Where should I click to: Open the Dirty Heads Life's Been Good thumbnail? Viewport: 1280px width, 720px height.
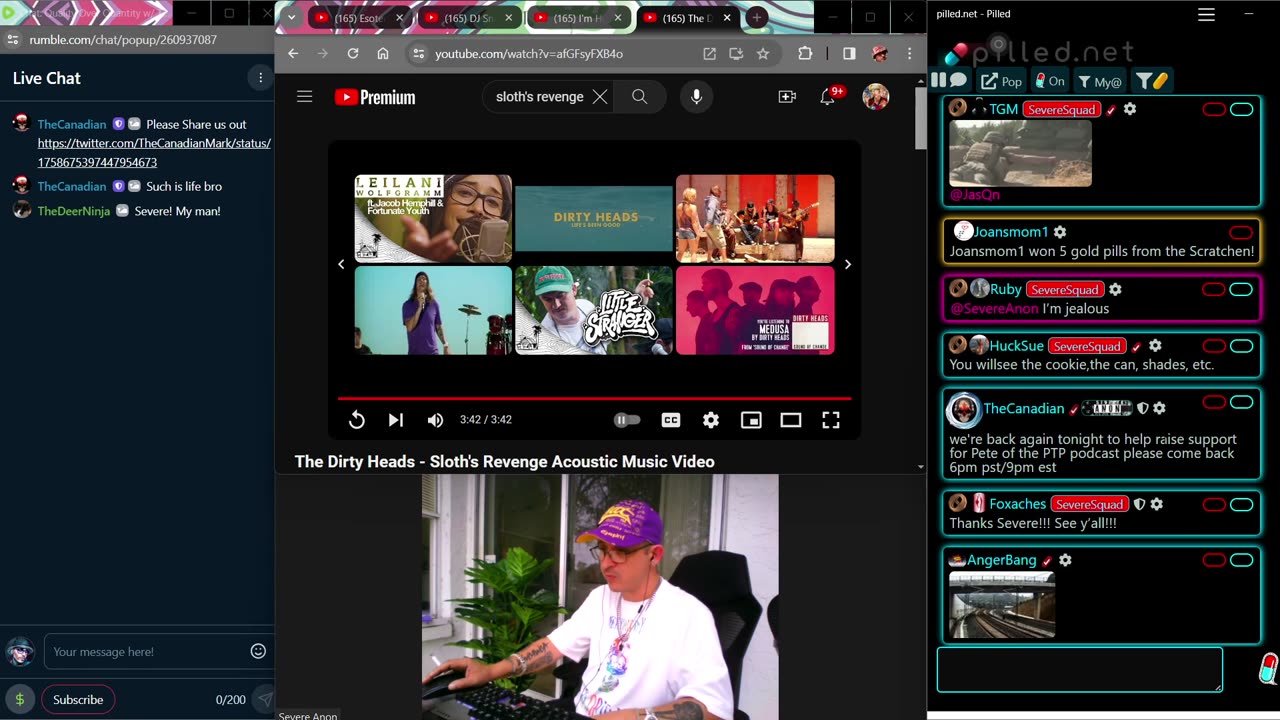pos(594,218)
